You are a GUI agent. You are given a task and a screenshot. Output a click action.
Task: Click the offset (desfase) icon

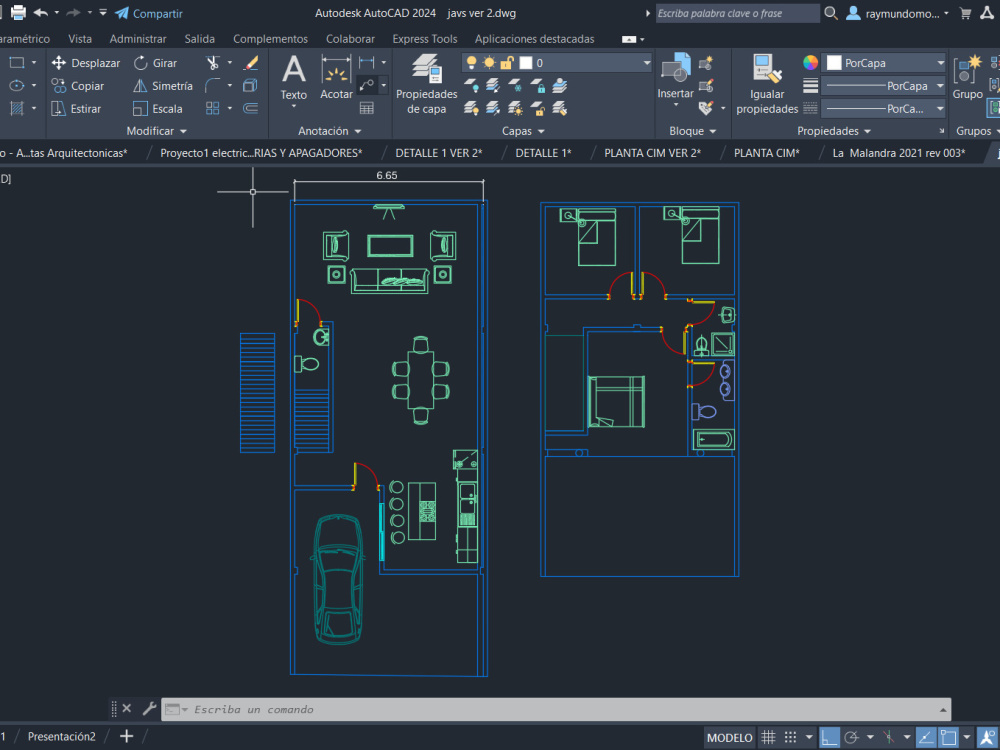pyautogui.click(x=251, y=108)
